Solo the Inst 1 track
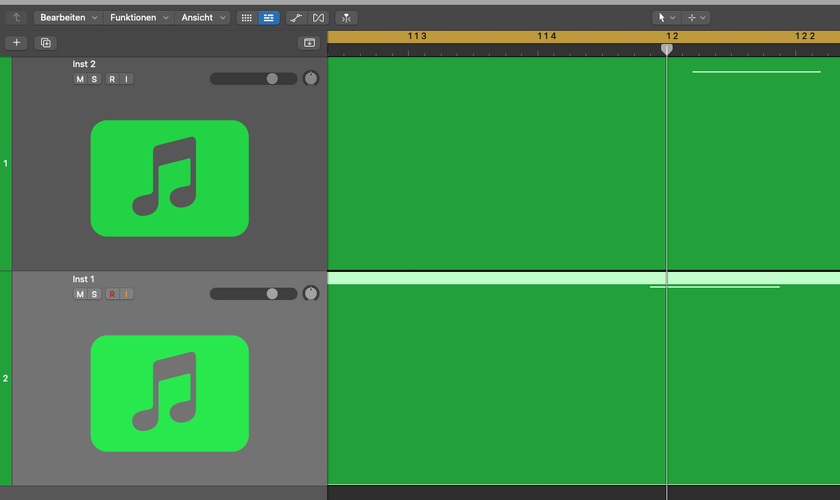 (x=94, y=294)
